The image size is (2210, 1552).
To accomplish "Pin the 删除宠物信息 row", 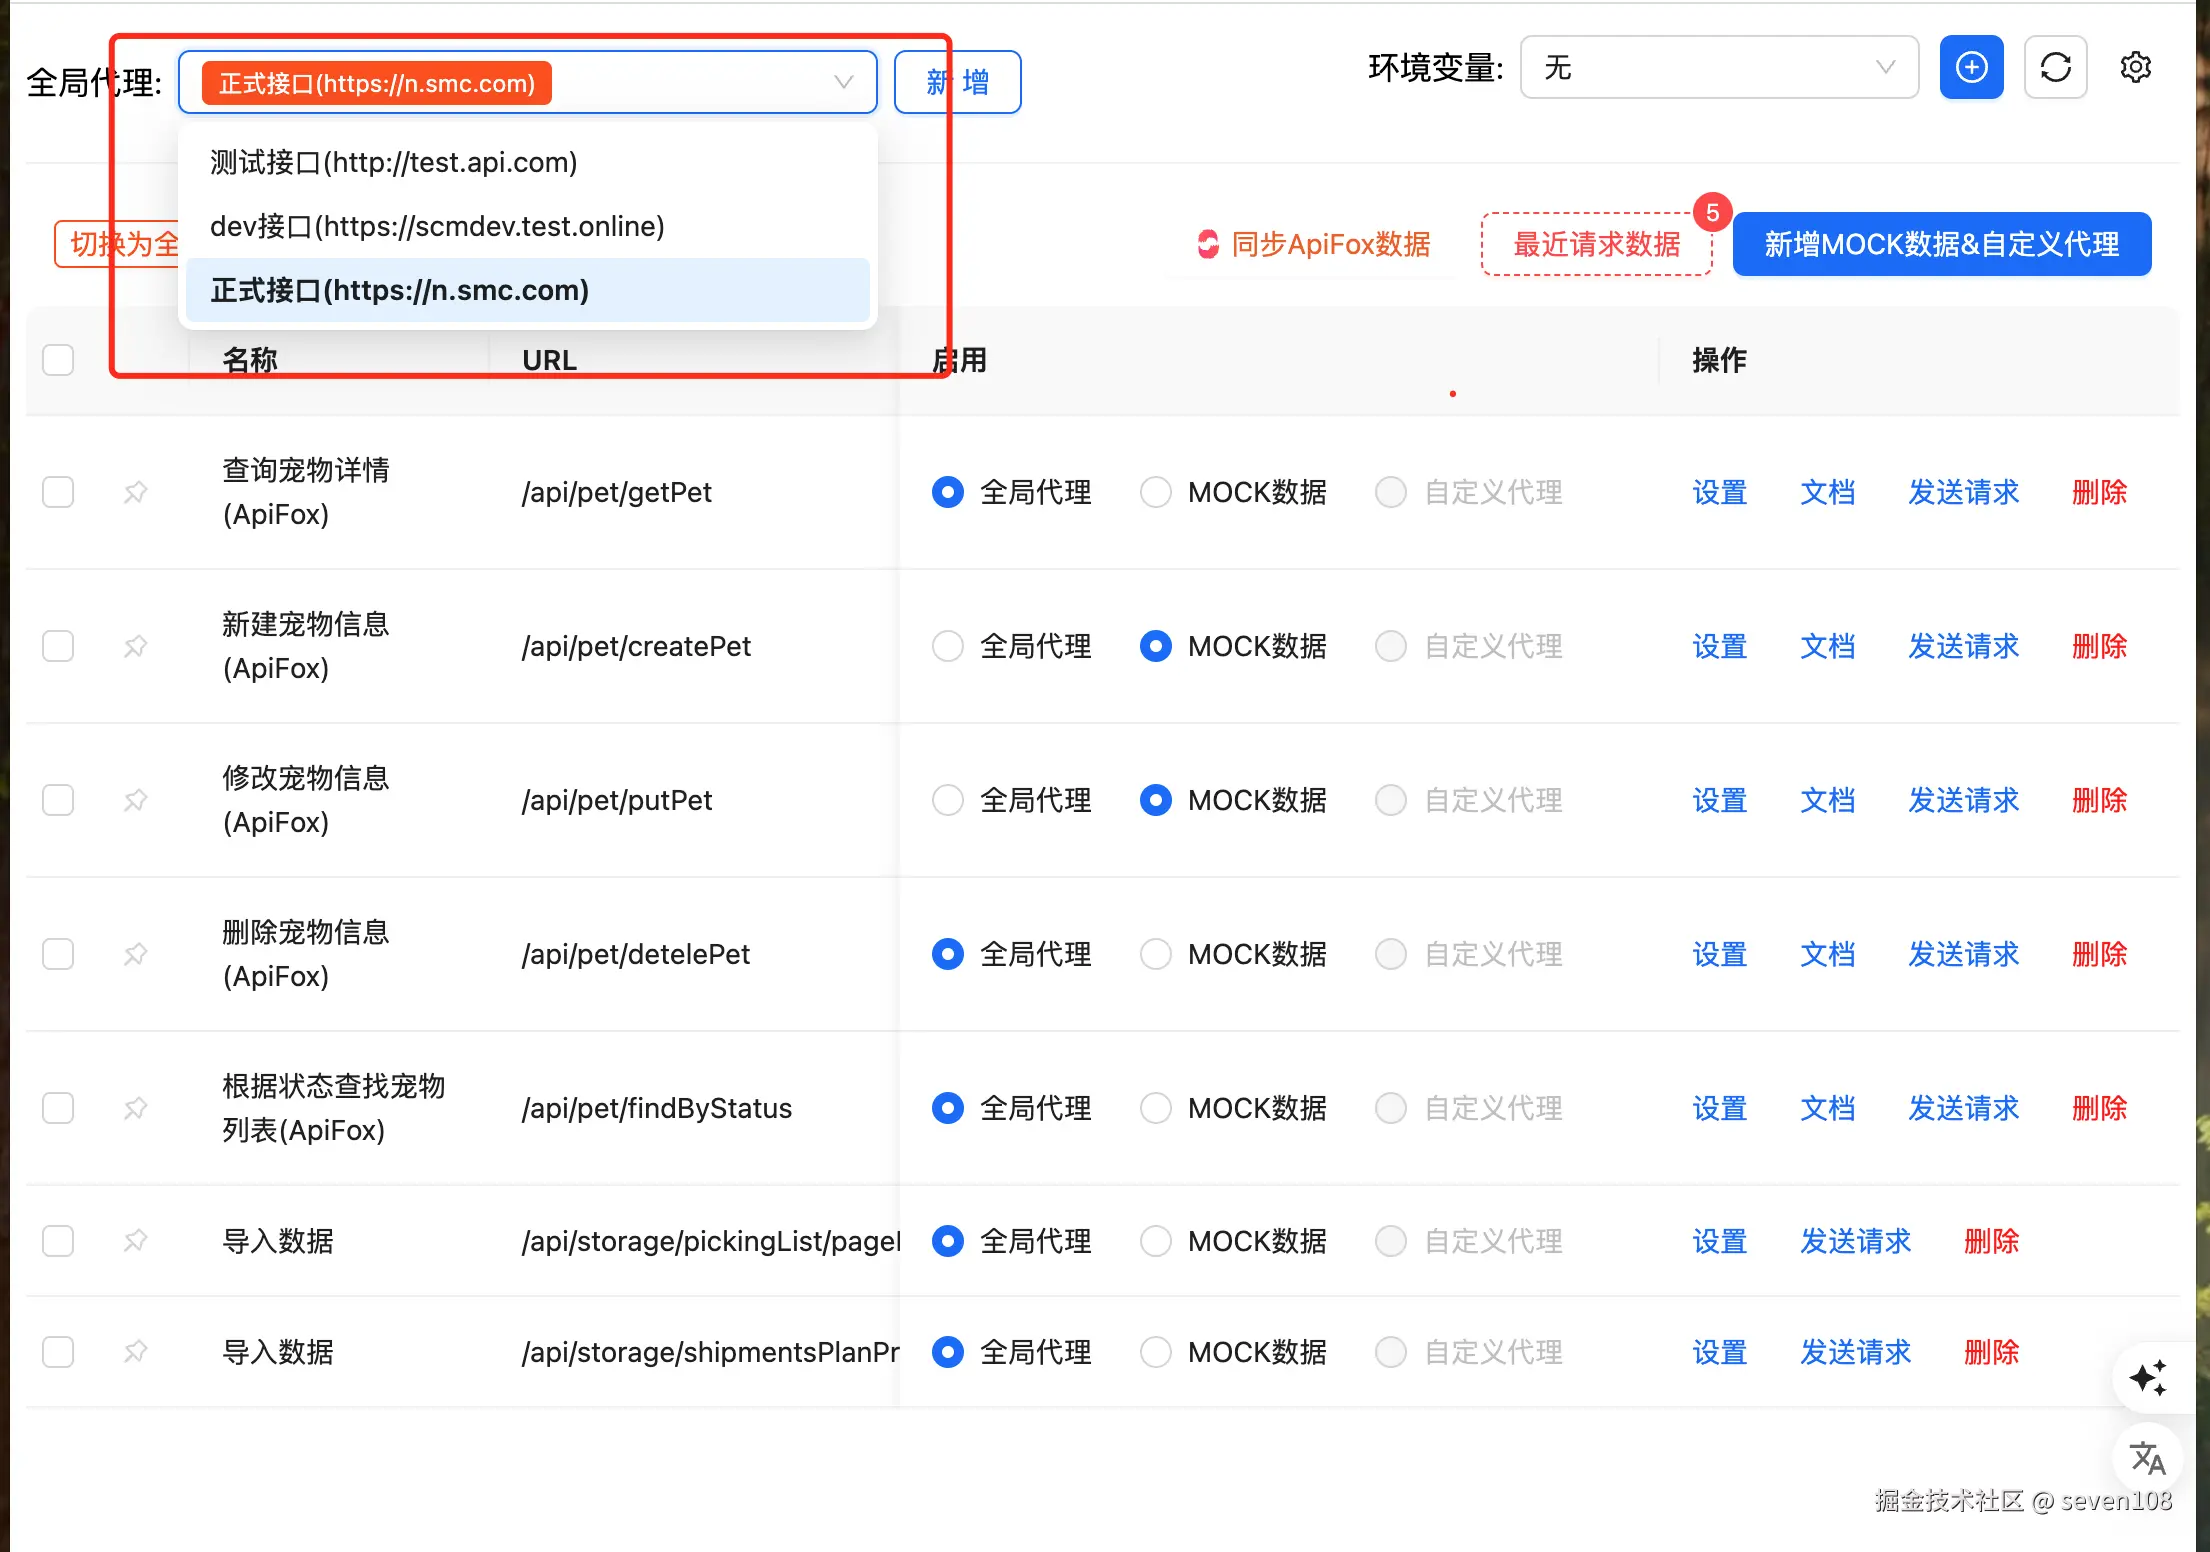I will 135,954.
